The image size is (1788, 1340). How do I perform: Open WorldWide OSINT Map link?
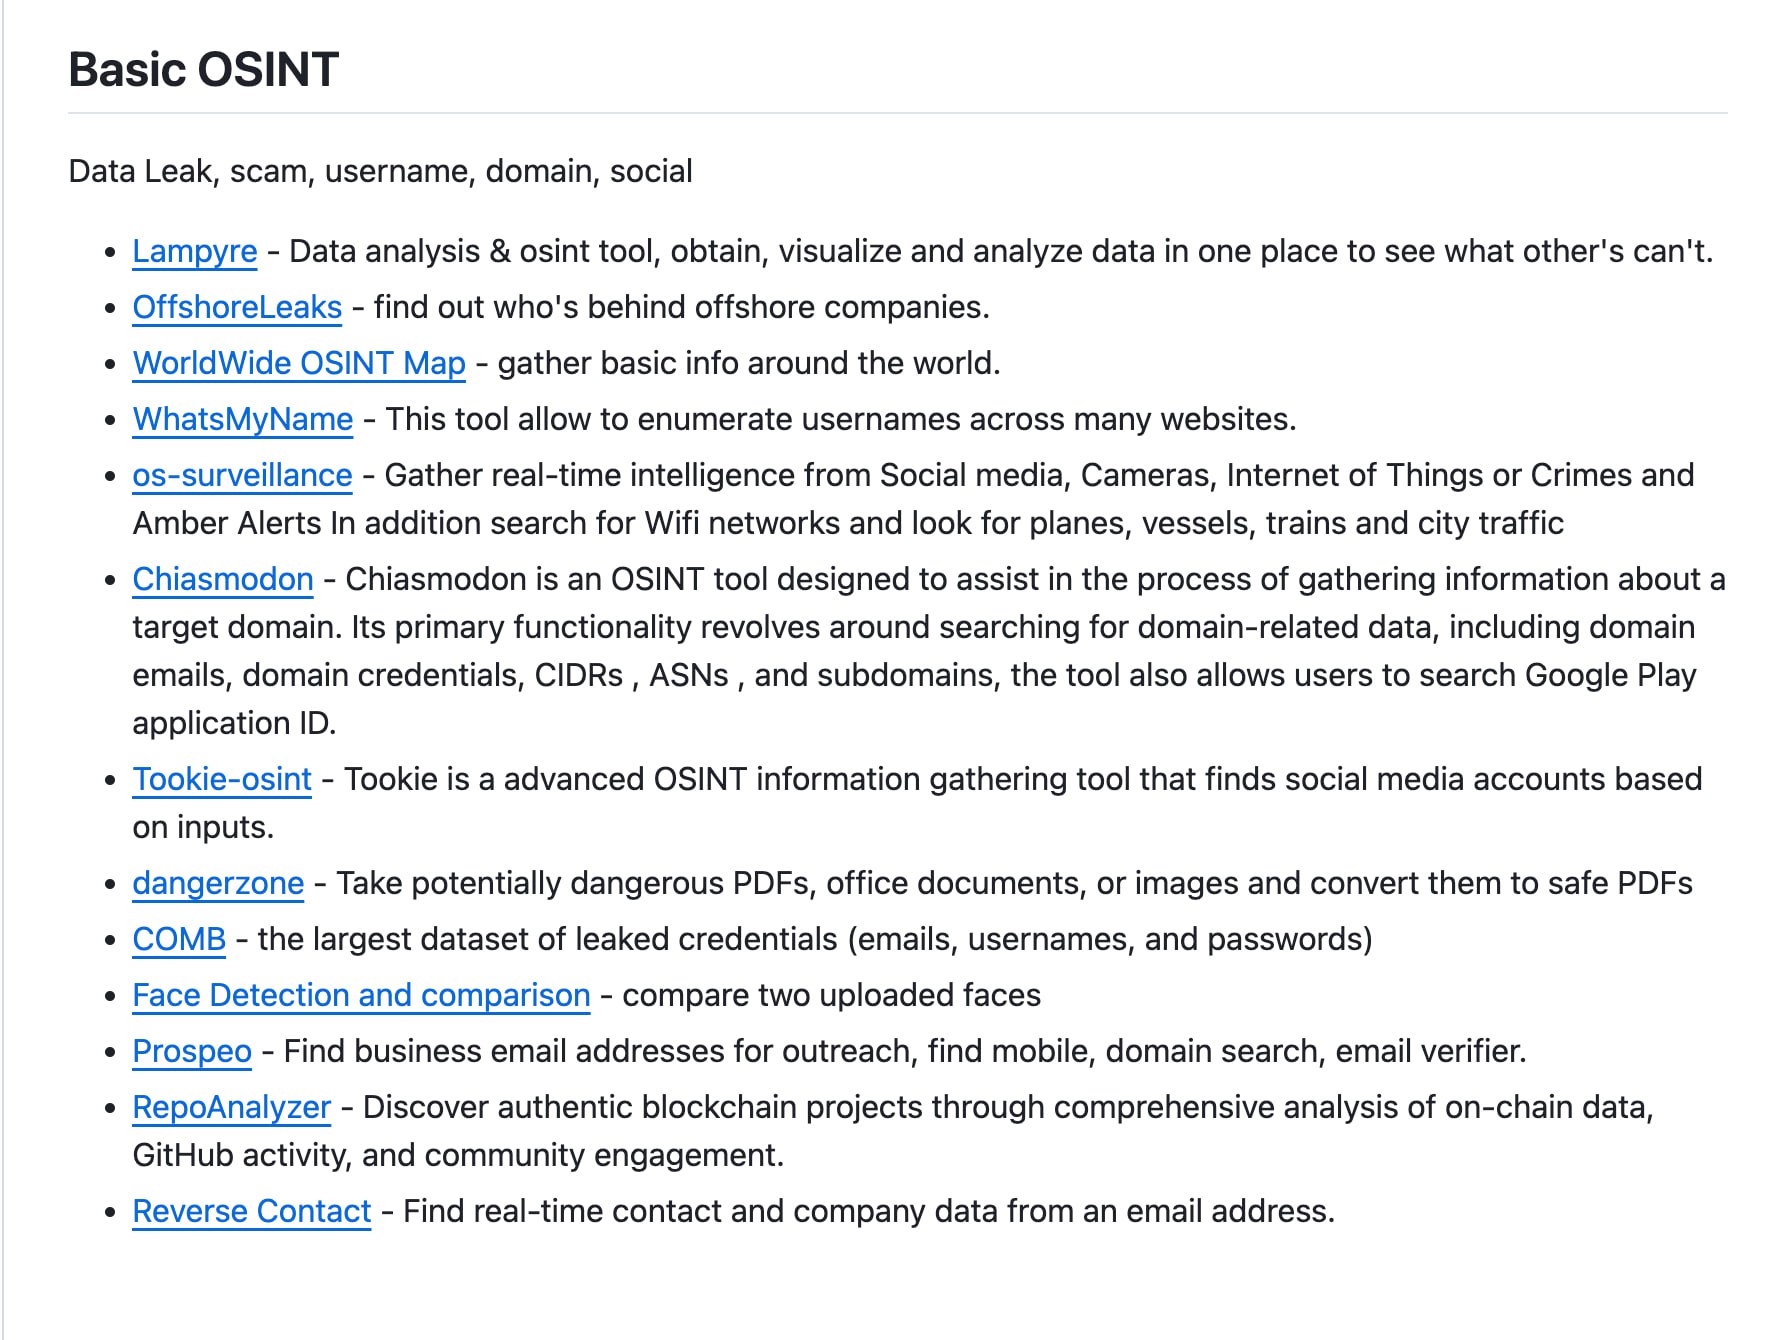point(299,363)
